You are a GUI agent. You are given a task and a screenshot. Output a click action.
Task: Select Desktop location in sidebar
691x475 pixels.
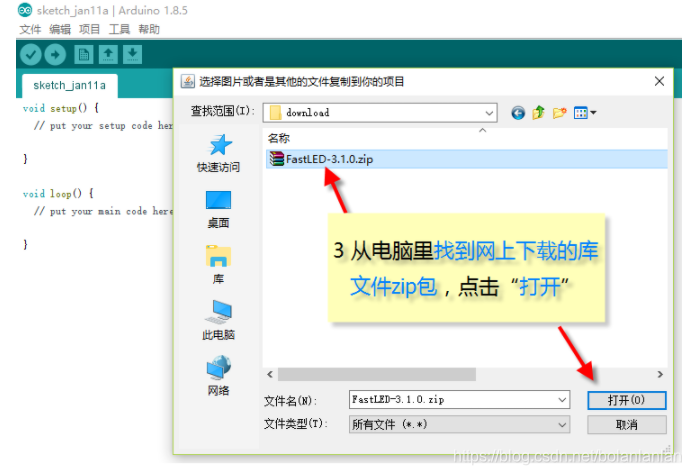coord(218,209)
